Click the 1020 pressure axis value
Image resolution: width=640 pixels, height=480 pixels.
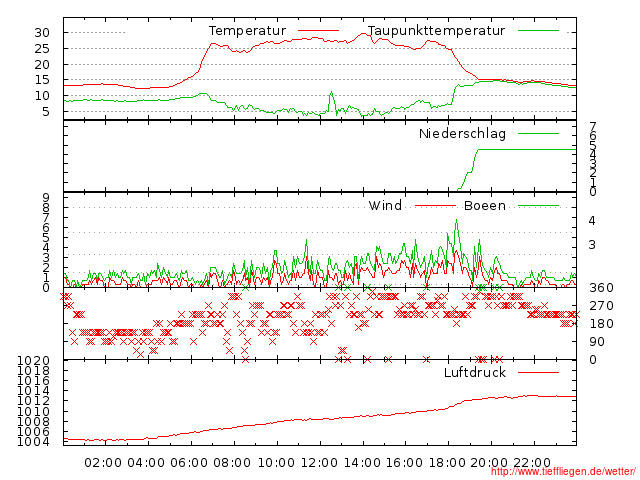(x=33, y=360)
